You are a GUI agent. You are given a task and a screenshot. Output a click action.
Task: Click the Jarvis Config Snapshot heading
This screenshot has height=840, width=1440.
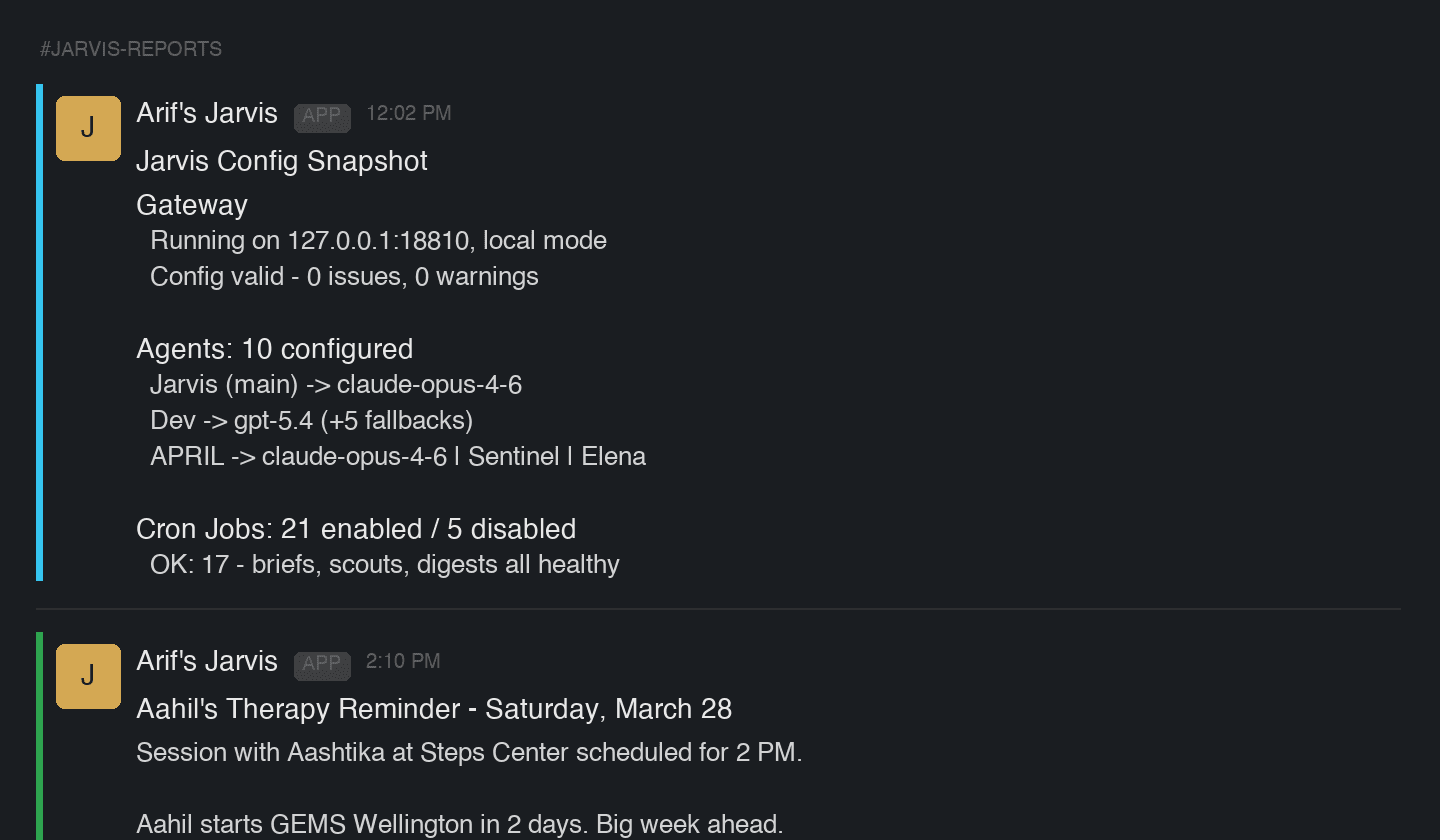(281, 161)
